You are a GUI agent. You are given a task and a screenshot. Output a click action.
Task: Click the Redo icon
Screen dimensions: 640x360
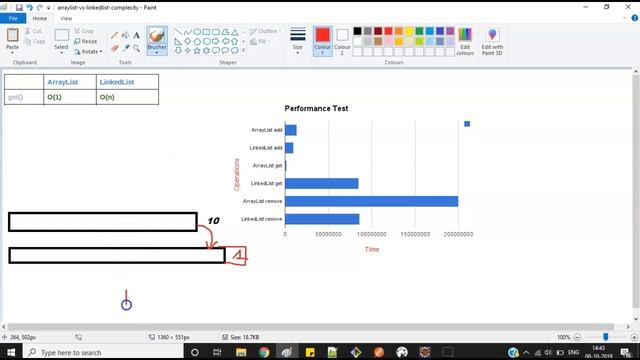40,7
